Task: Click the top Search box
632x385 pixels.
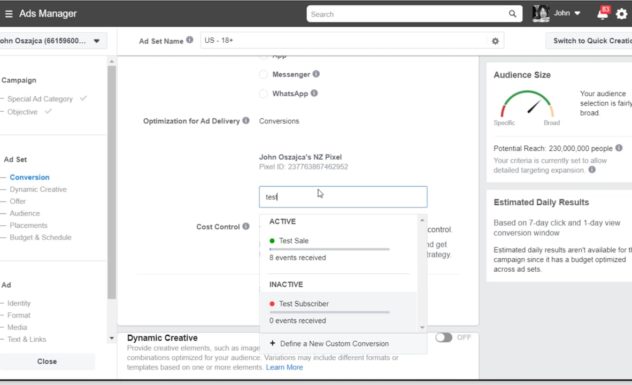Action: 414,14
